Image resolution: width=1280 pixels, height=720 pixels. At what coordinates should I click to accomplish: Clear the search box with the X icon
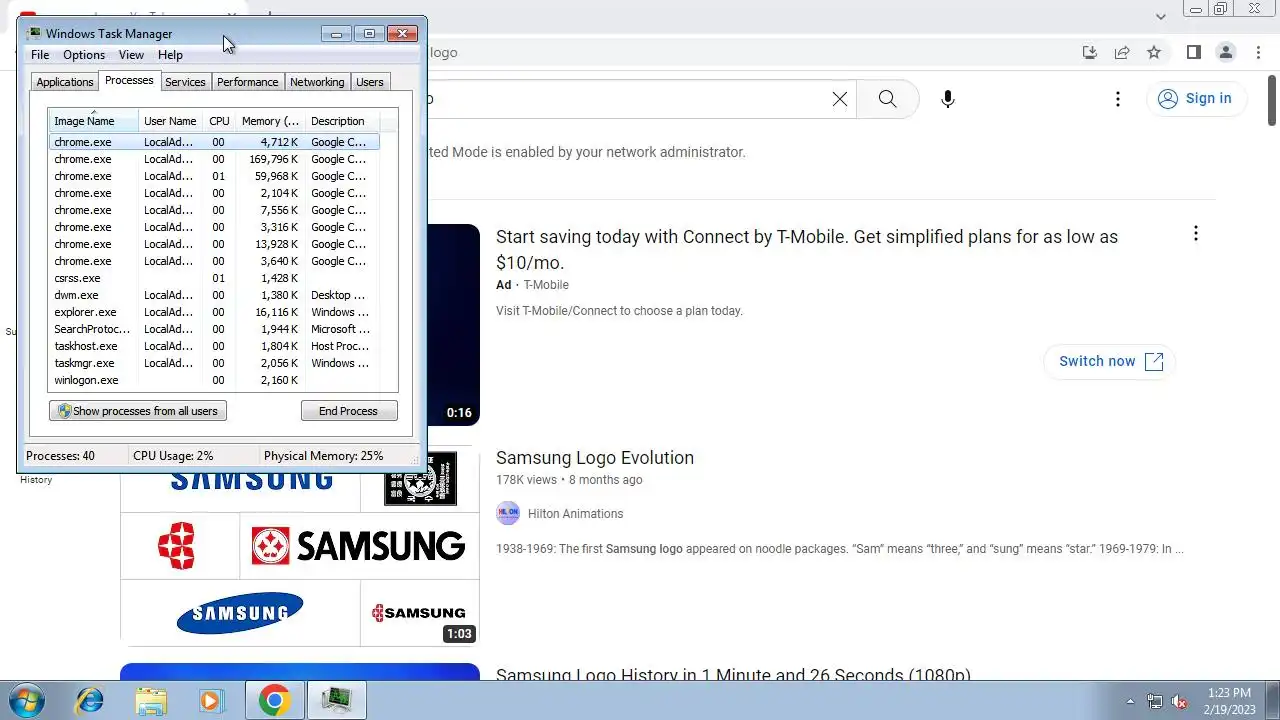point(840,99)
